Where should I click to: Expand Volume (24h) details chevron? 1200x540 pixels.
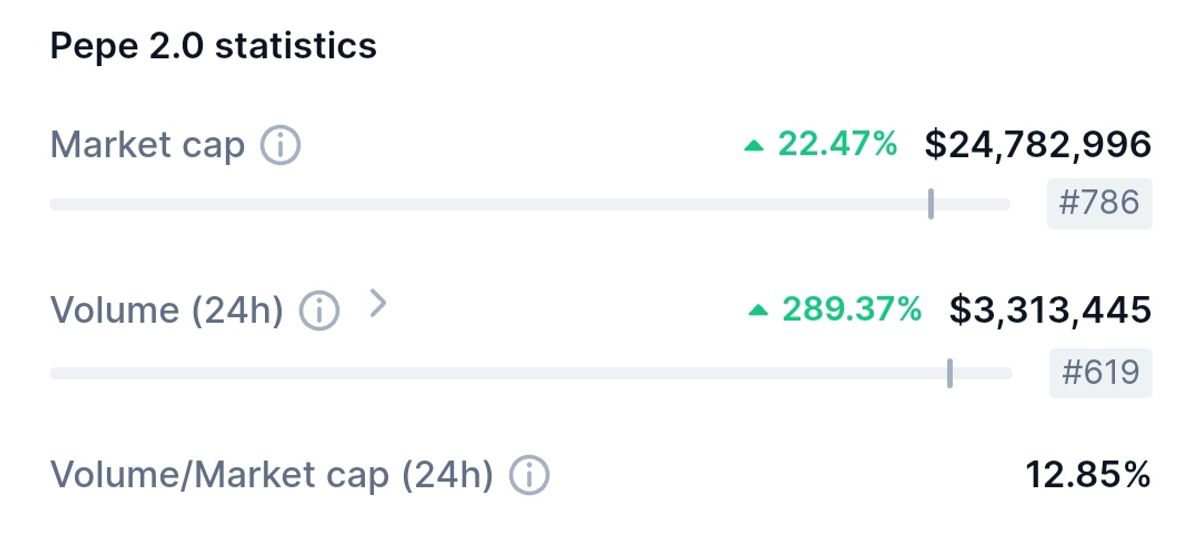(377, 303)
